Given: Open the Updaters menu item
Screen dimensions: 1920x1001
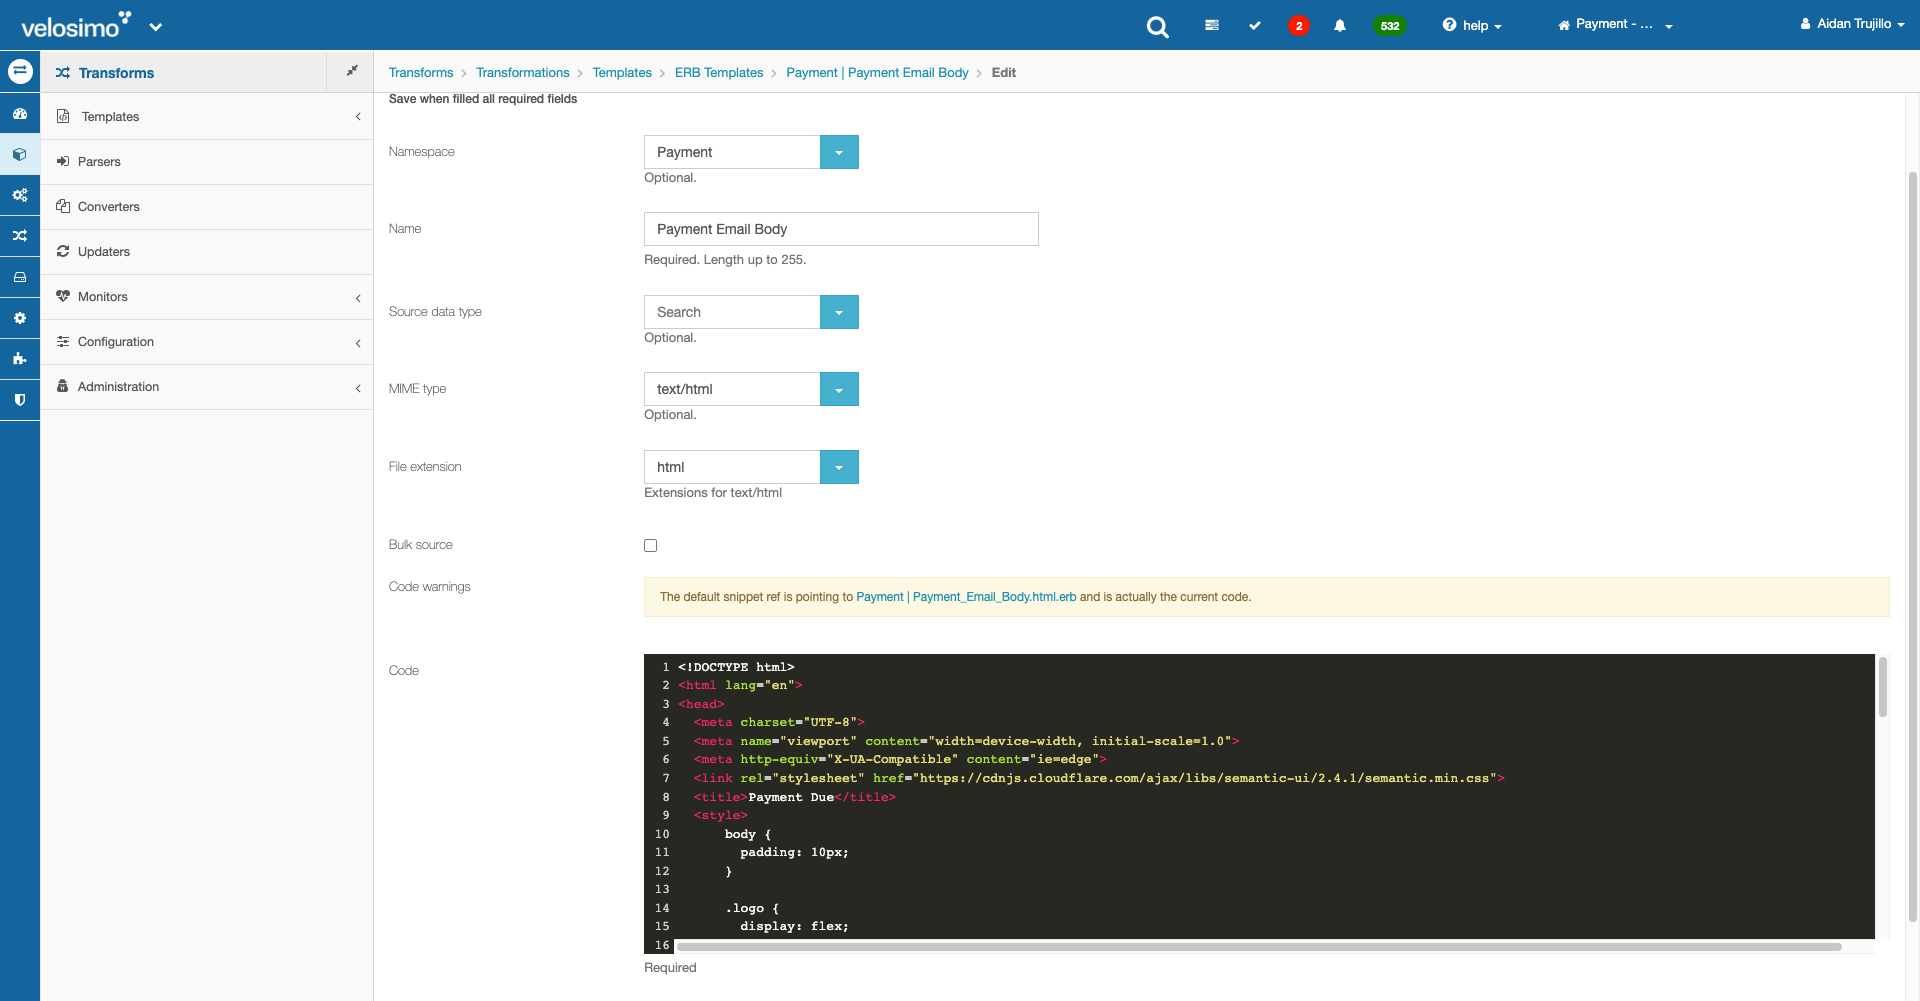Looking at the screenshot, I should point(207,251).
